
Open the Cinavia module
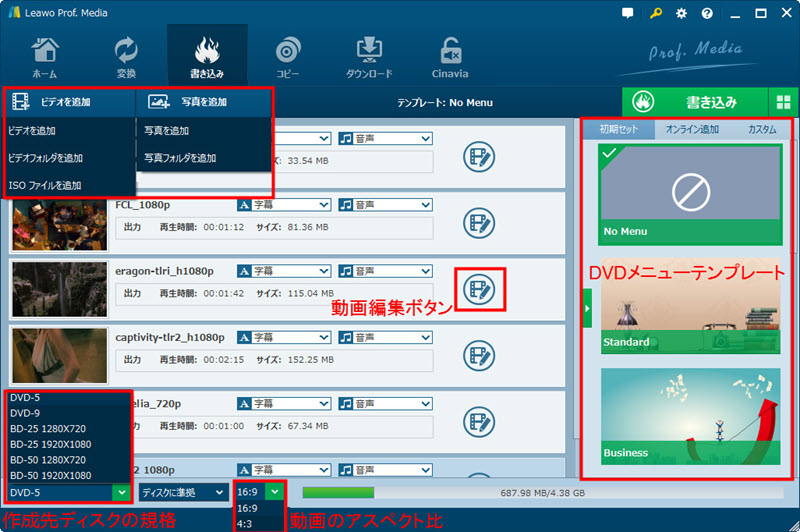tap(450, 57)
